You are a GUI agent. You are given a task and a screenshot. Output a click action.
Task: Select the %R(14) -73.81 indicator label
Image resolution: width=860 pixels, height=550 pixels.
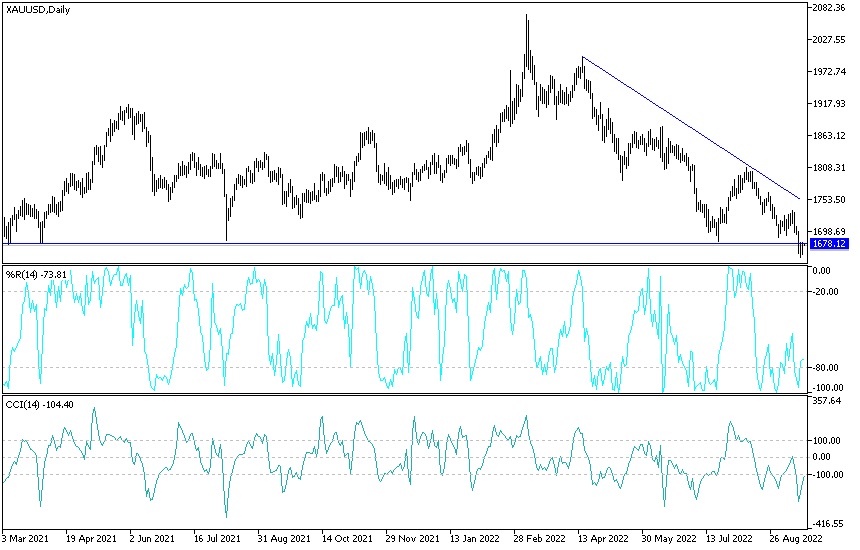coord(36,275)
